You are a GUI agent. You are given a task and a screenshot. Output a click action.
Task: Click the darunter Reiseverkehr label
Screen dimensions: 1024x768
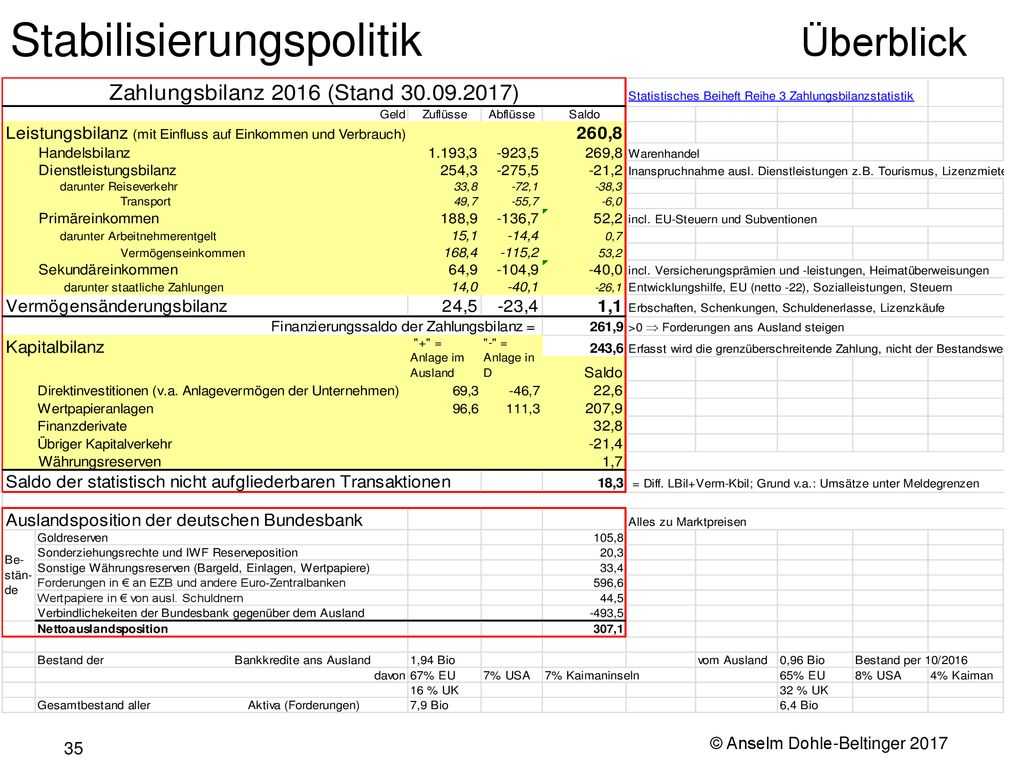click(x=118, y=187)
